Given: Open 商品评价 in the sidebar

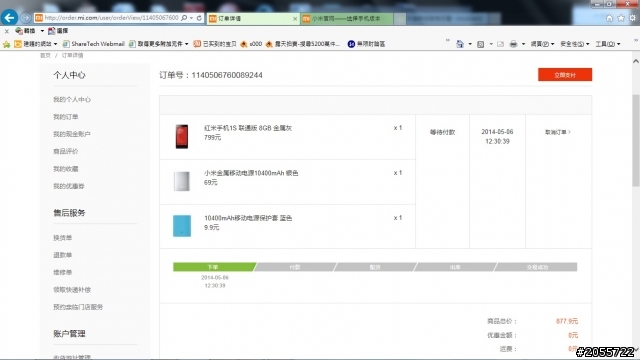Looking at the screenshot, I should click(66, 151).
